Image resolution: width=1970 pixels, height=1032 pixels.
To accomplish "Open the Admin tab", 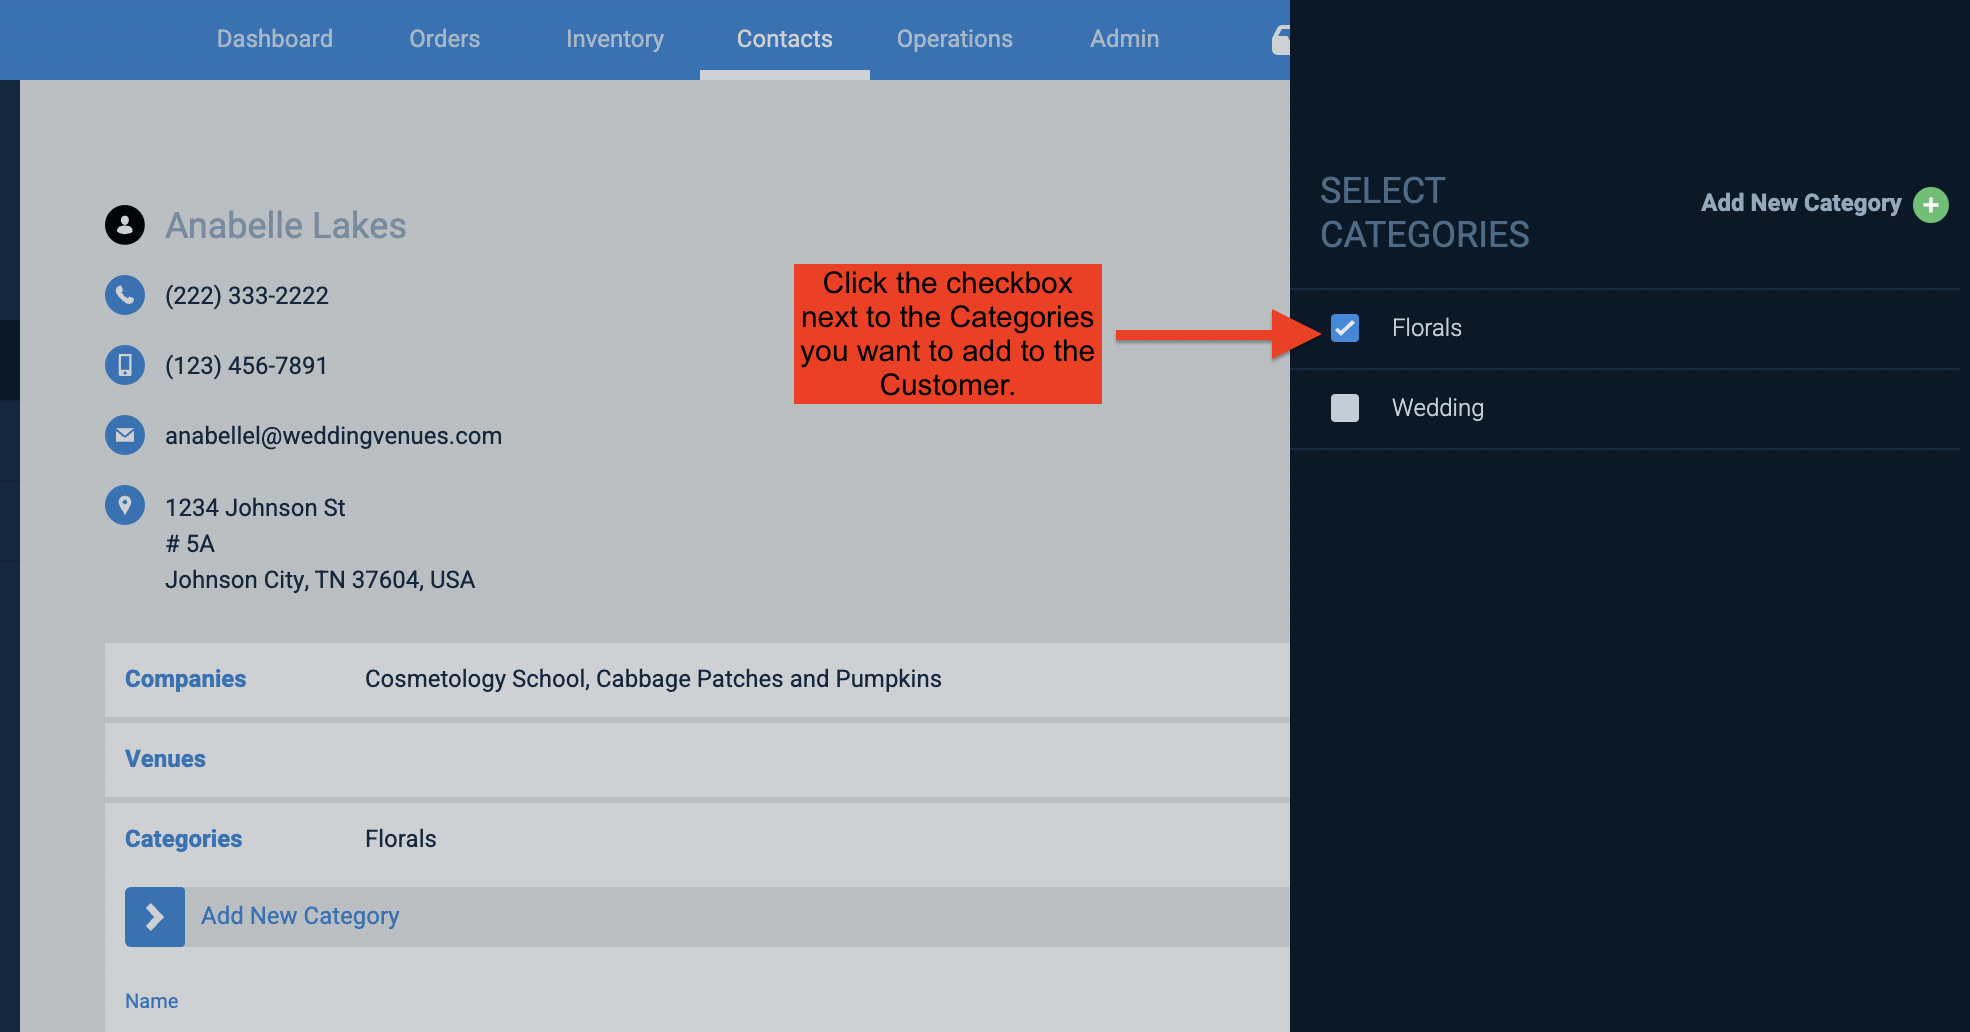I will coord(1125,39).
